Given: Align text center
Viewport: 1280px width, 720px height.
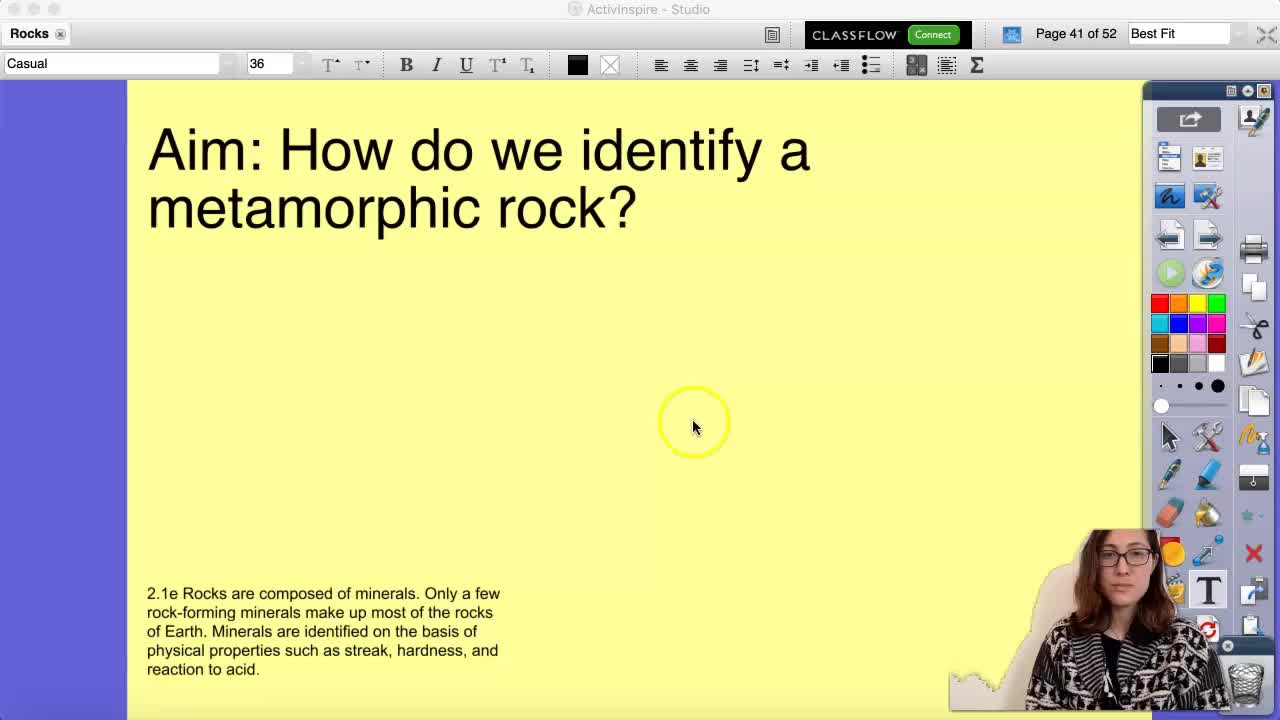Looking at the screenshot, I should pyautogui.click(x=691, y=65).
